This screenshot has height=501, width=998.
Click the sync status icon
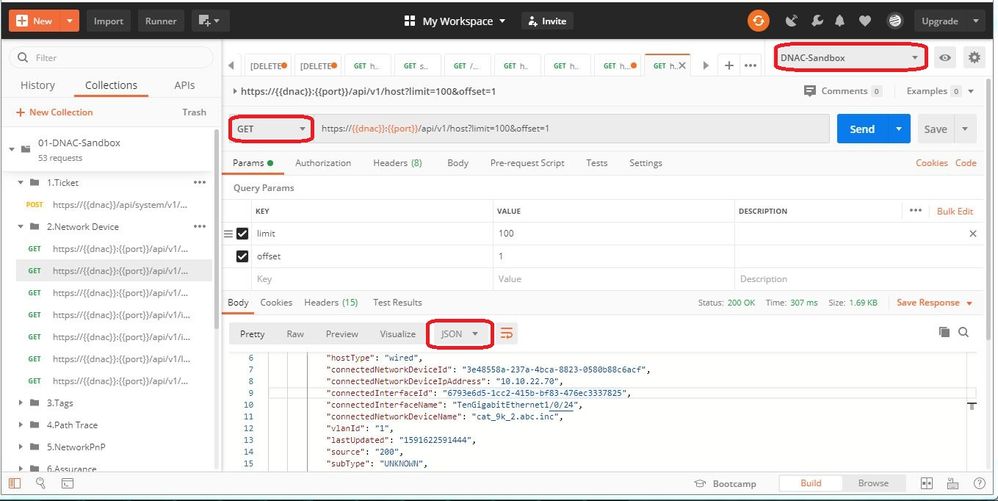click(x=758, y=21)
